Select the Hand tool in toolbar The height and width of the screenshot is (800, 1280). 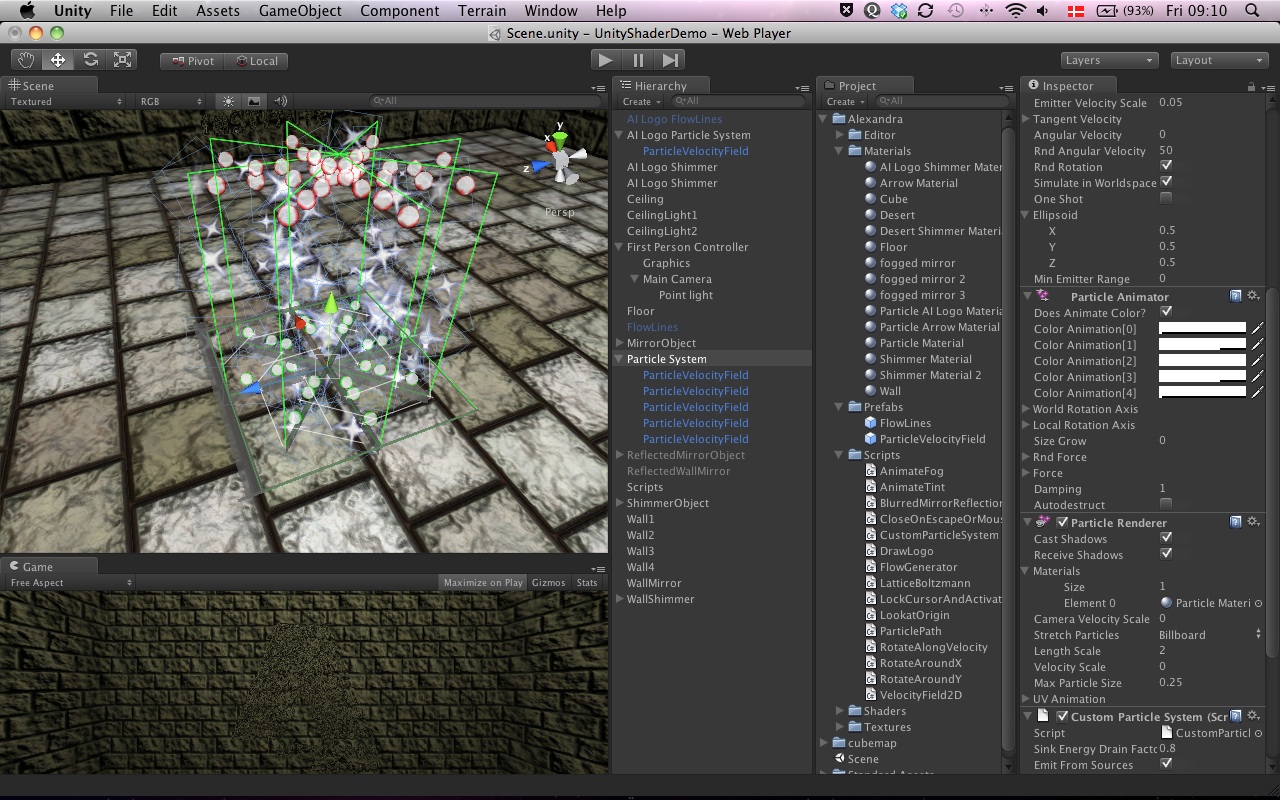(27, 60)
